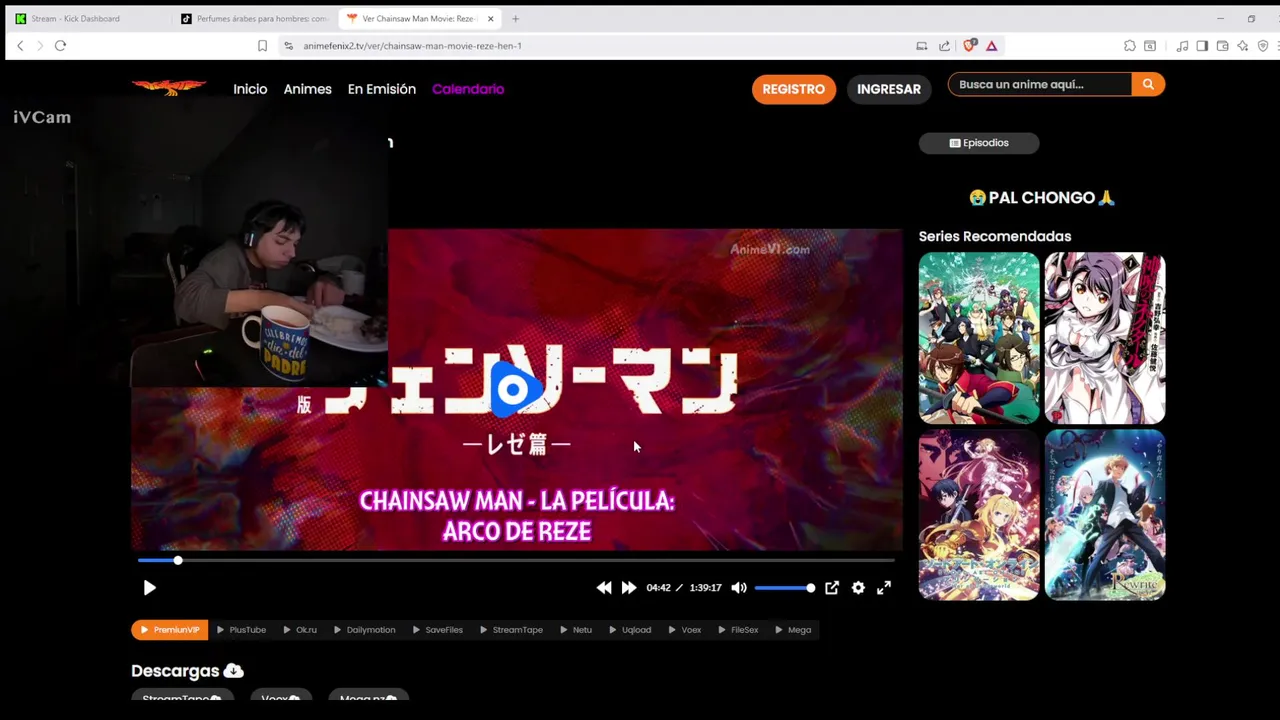Screen dimensions: 1280x720
Task: Select the Ok.ru server
Action: tap(299, 630)
